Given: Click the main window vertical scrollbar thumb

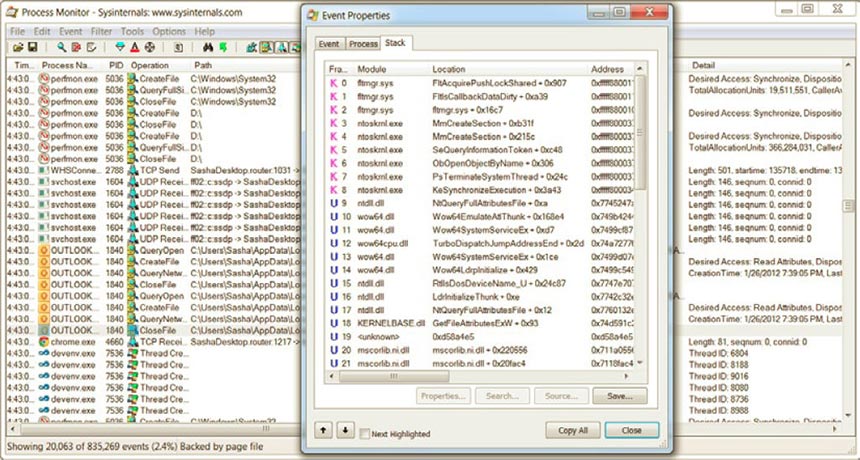Looking at the screenshot, I should 848,207.
